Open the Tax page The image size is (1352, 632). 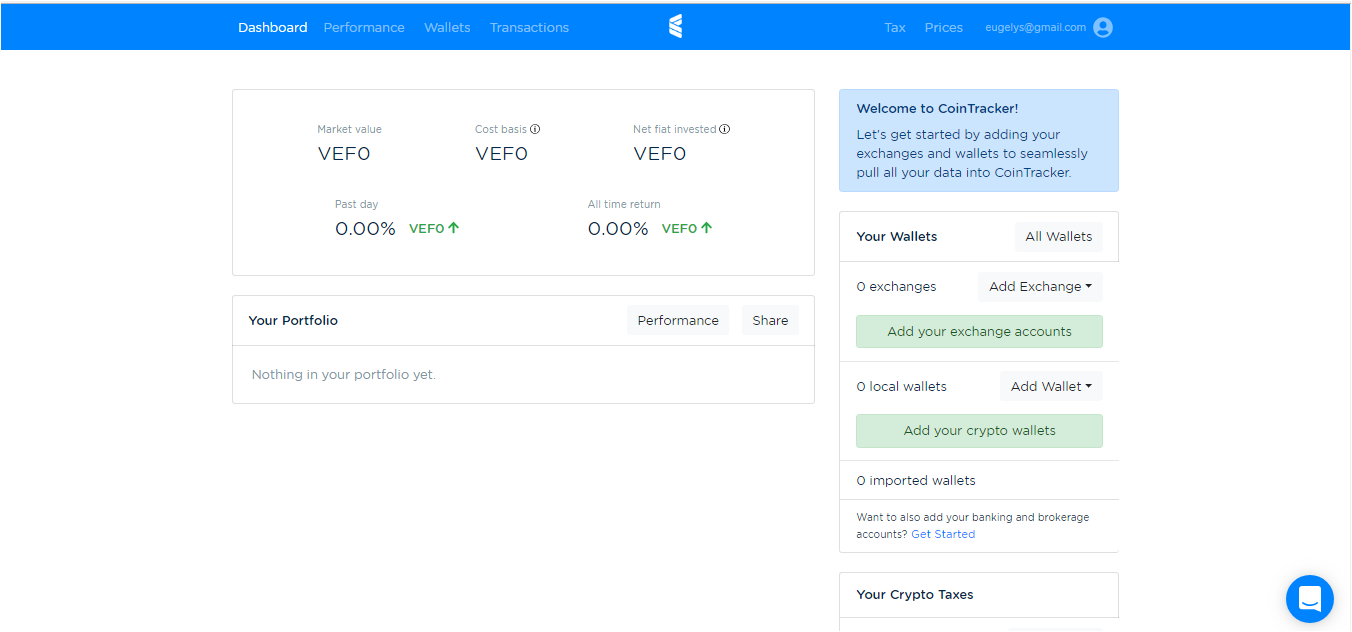coord(895,28)
